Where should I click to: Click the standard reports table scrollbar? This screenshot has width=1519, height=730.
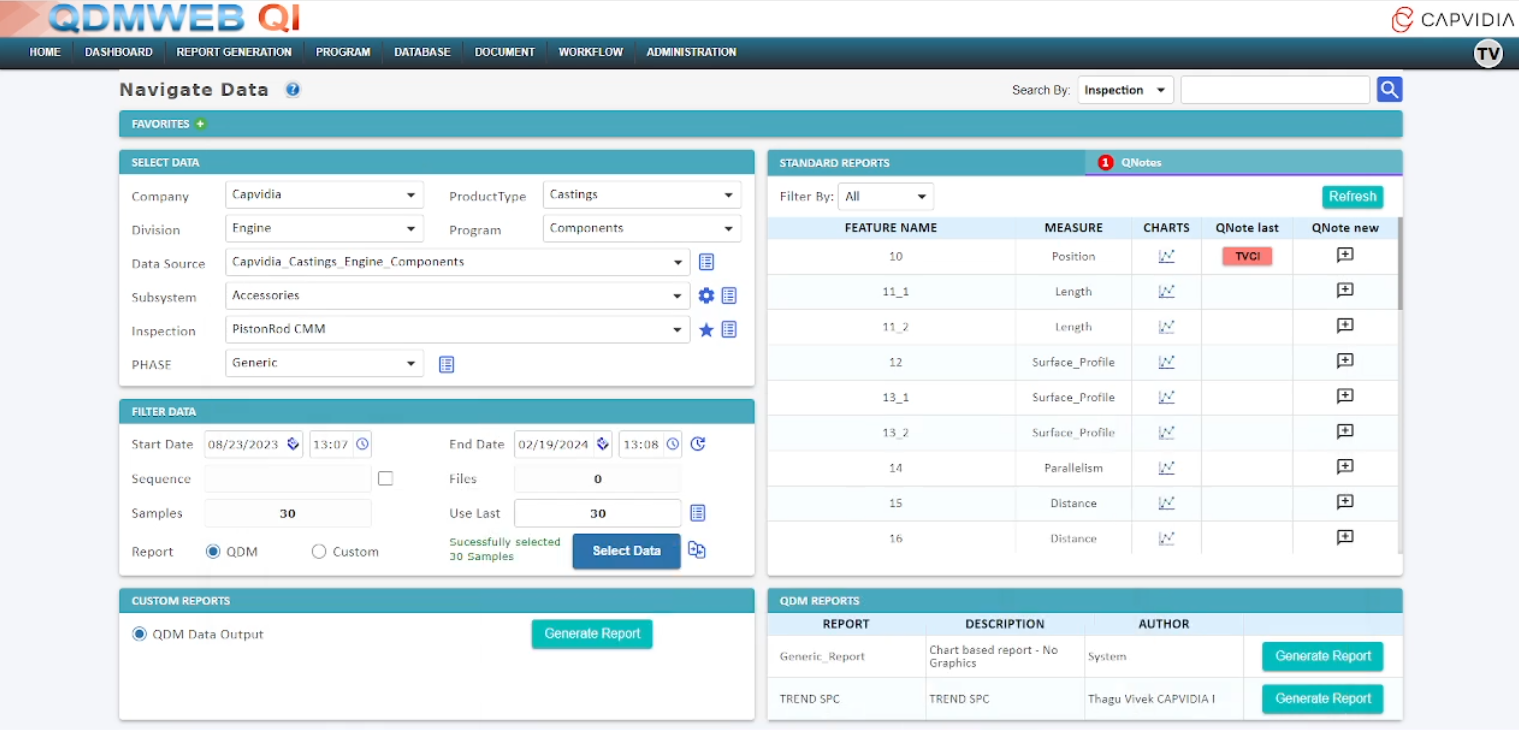[x=1399, y=264]
